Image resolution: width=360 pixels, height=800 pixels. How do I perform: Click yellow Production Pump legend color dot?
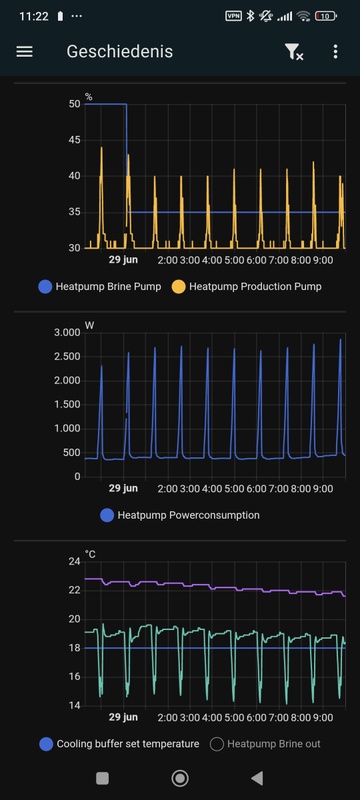click(178, 287)
